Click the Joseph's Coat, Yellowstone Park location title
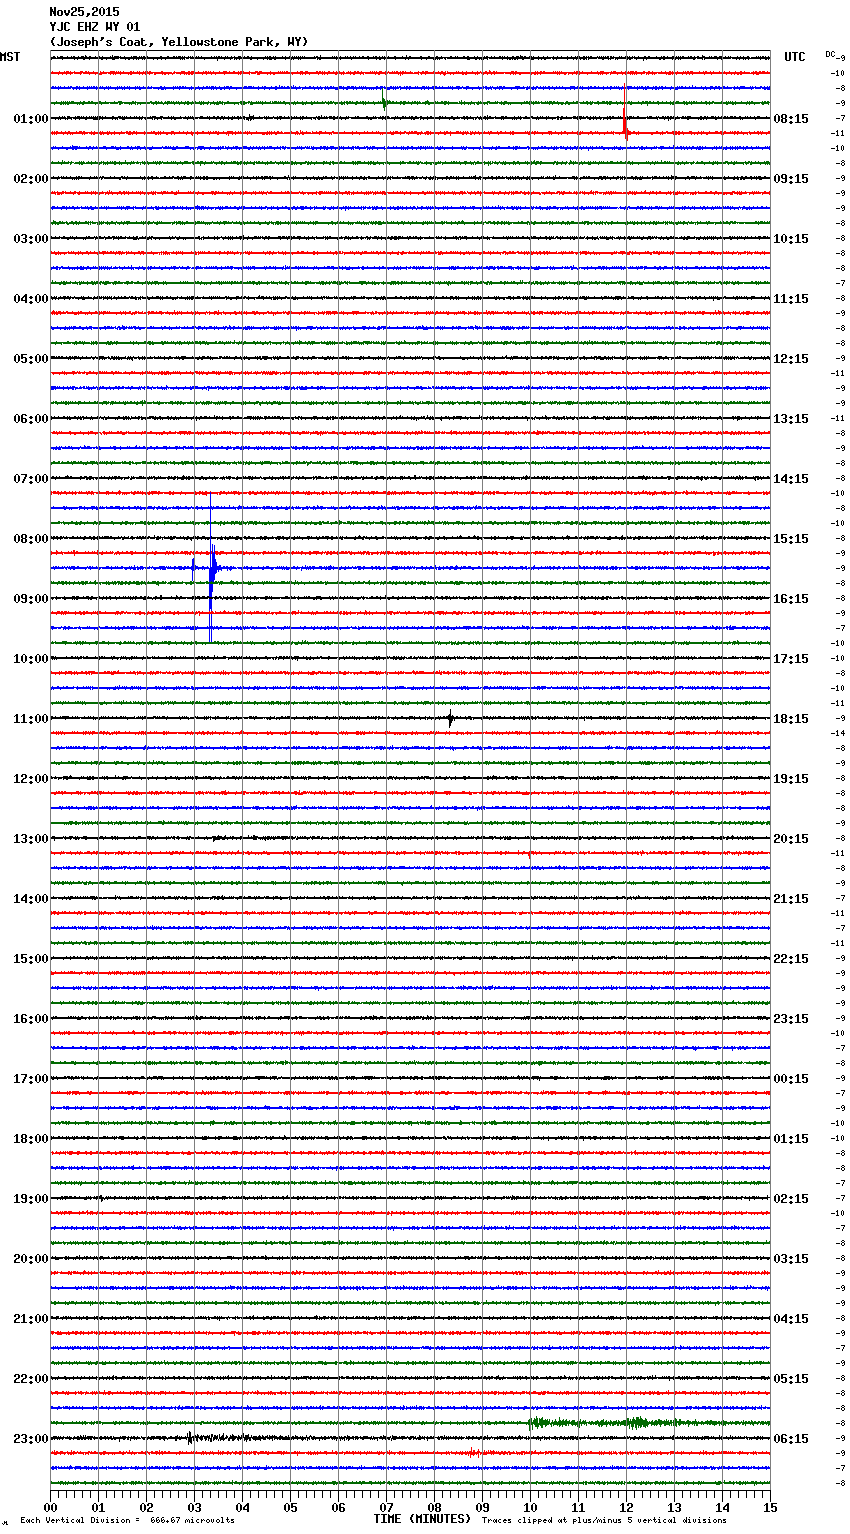 coord(179,42)
